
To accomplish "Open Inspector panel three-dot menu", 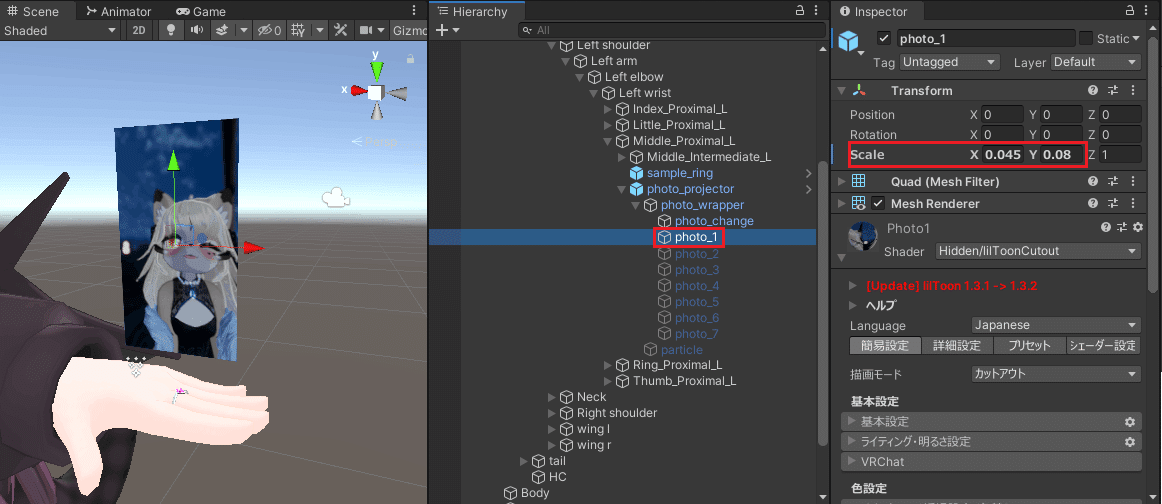I will (x=1146, y=11).
